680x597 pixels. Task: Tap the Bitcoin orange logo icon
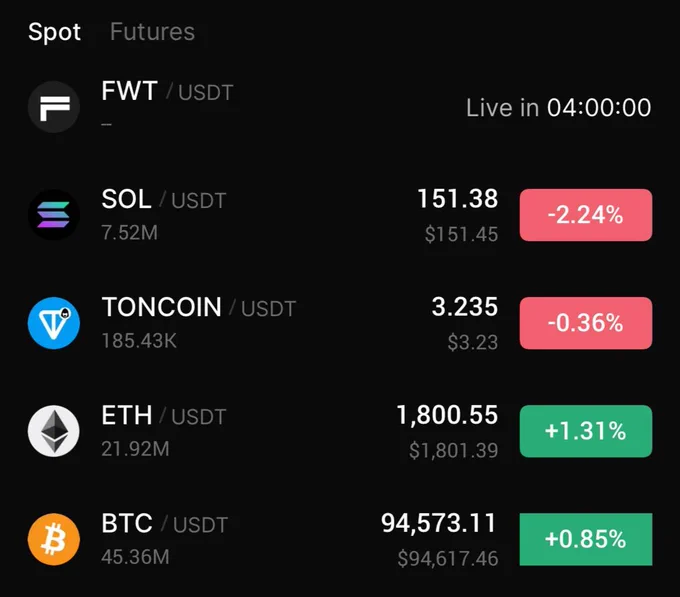(54, 539)
